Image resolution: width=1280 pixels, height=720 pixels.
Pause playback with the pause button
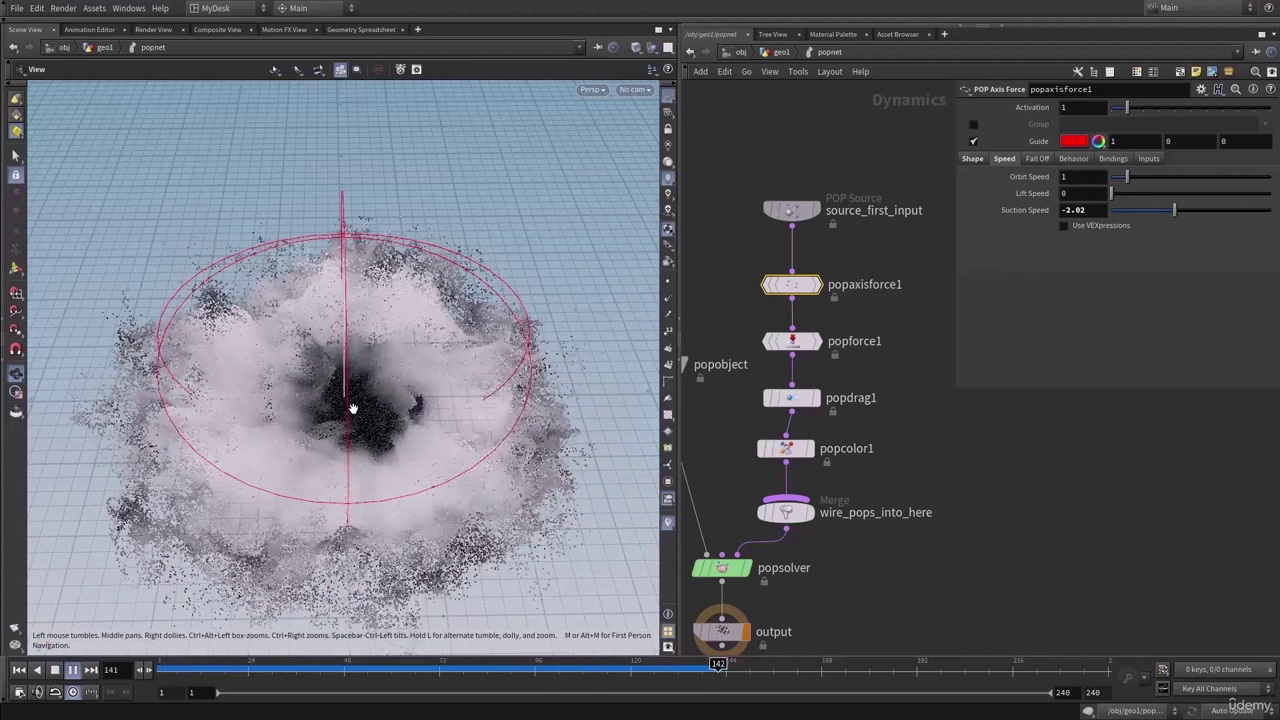click(72, 670)
